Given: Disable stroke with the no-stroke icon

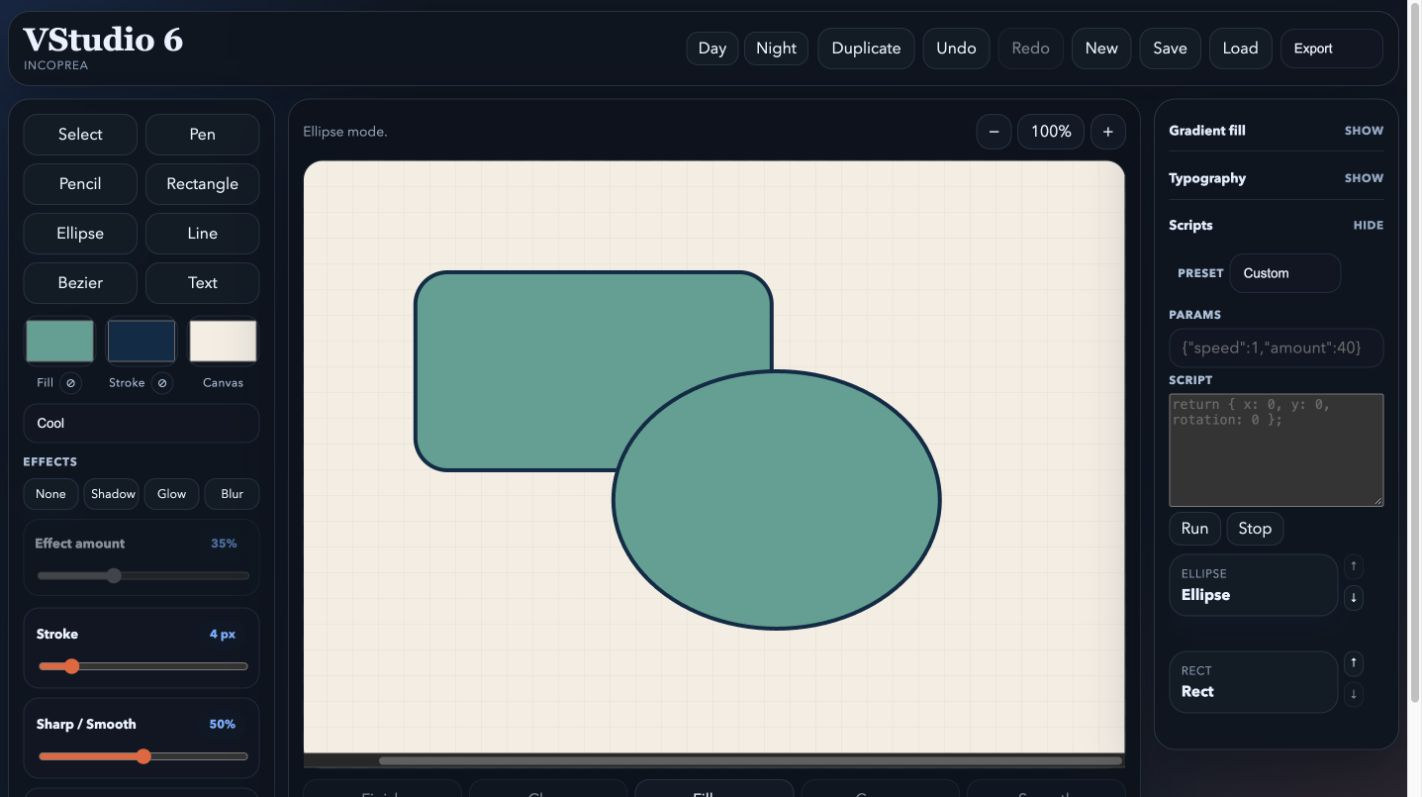Looking at the screenshot, I should click(x=162, y=383).
